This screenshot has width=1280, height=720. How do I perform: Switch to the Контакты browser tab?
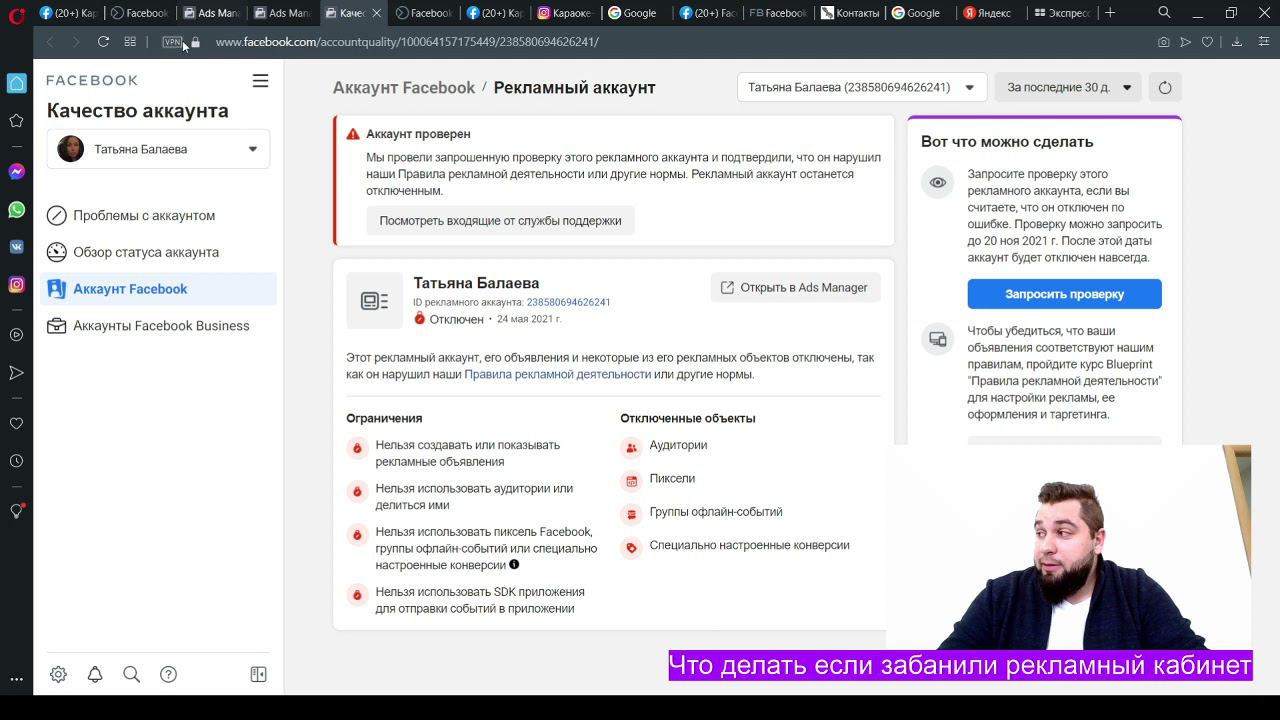pyautogui.click(x=850, y=13)
